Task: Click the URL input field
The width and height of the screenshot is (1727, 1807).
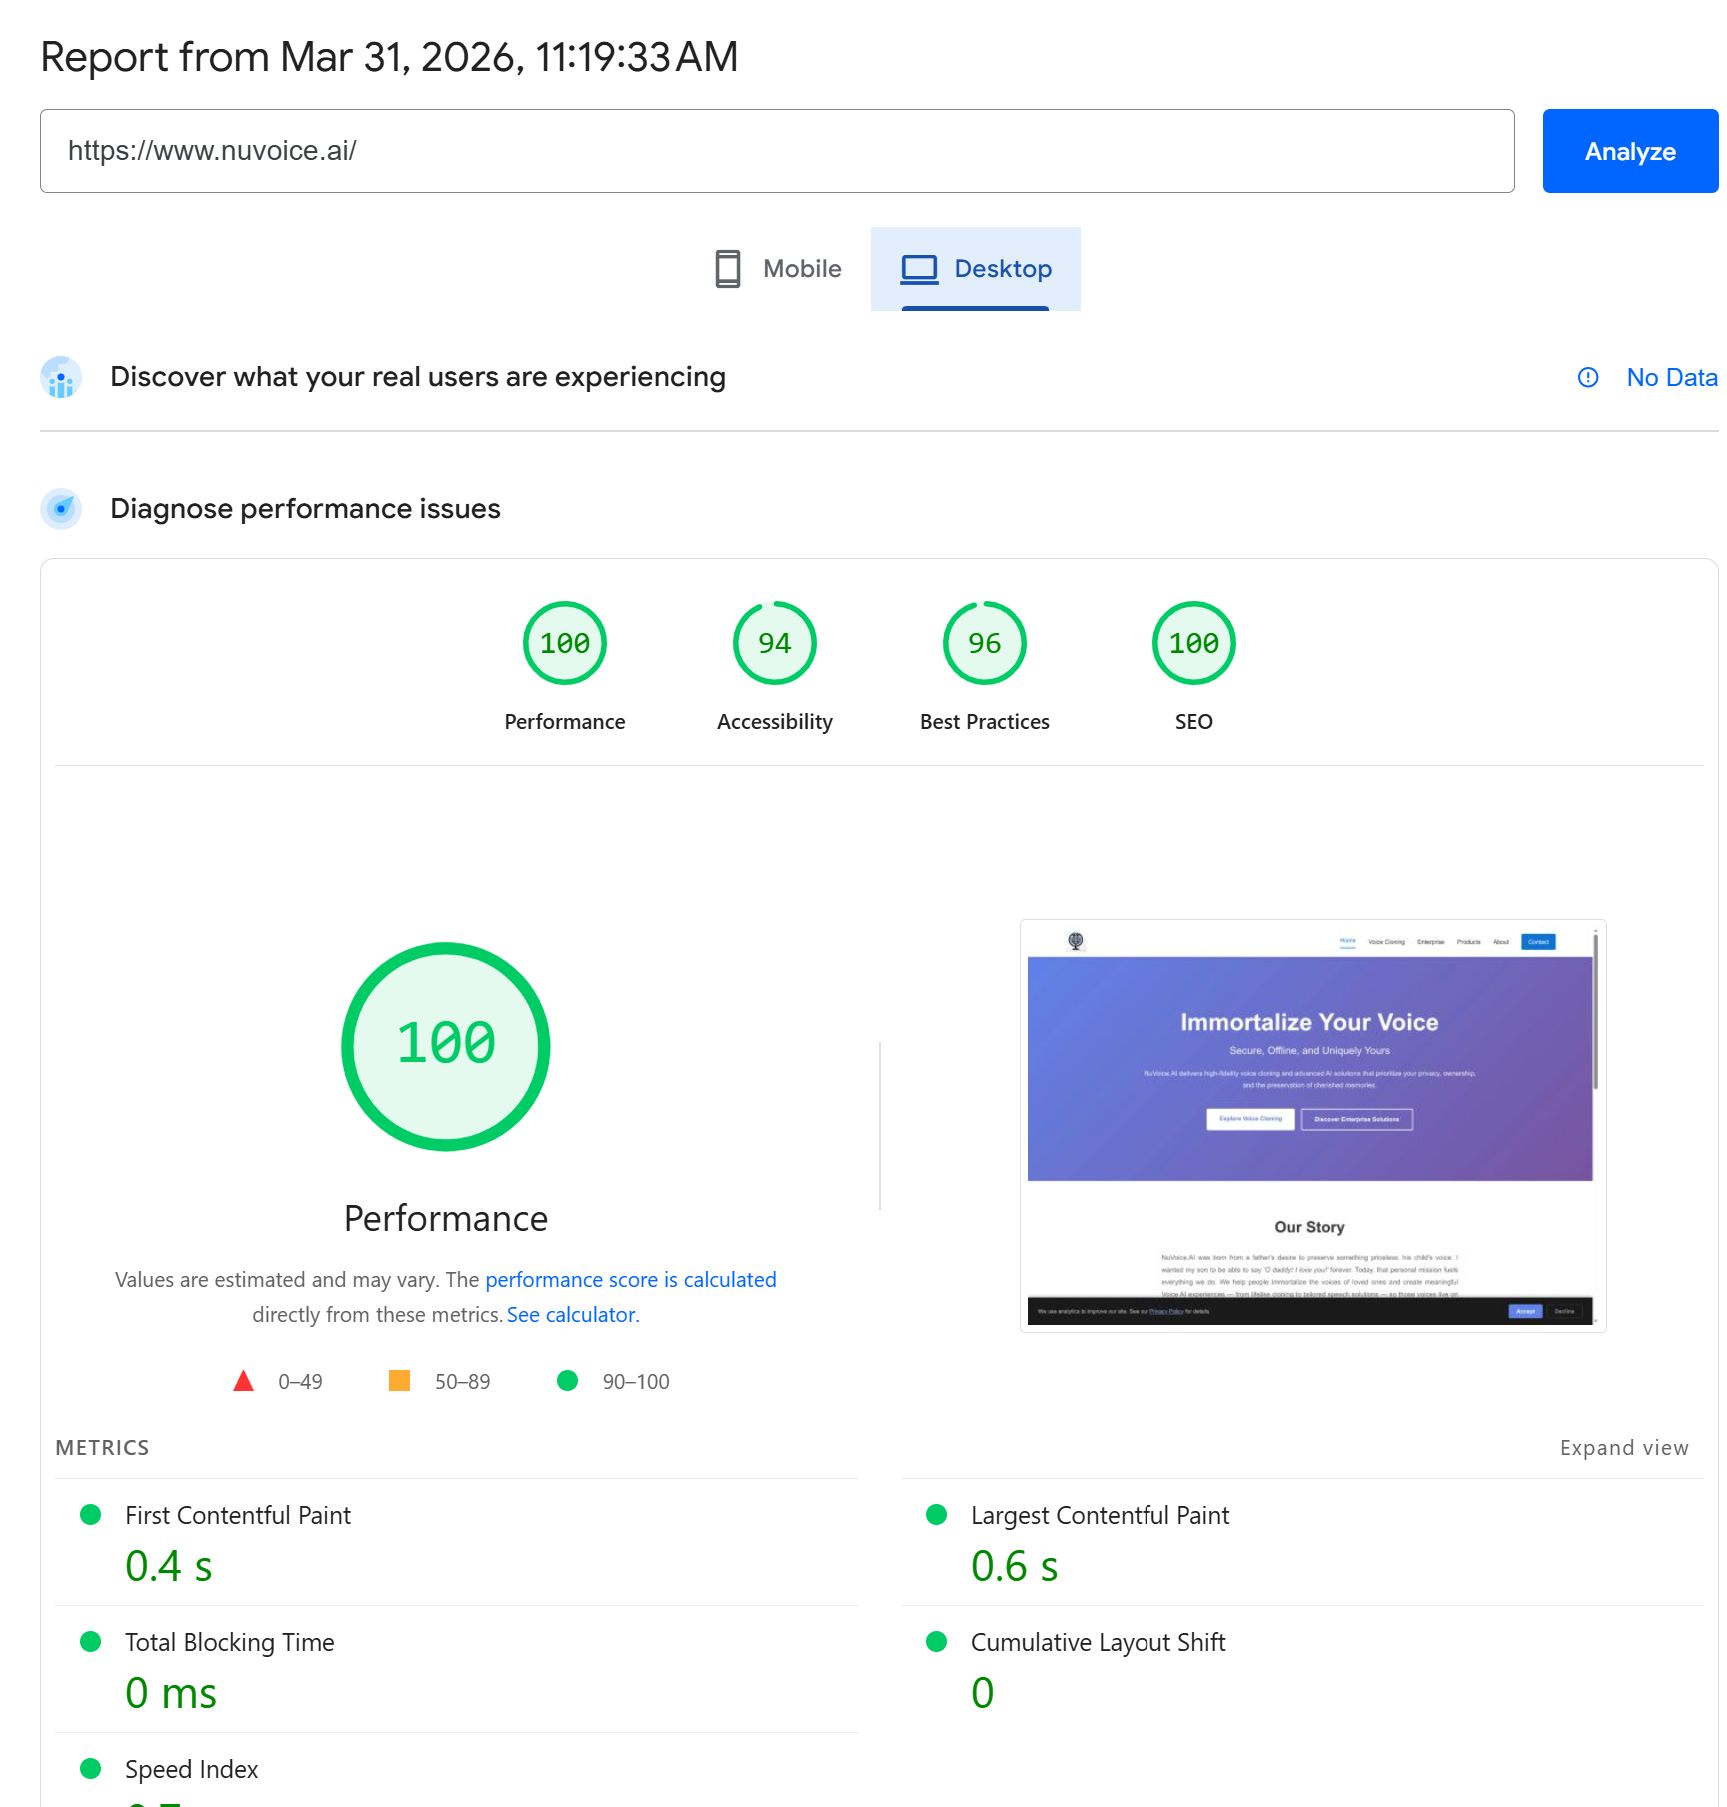Action: tap(776, 151)
